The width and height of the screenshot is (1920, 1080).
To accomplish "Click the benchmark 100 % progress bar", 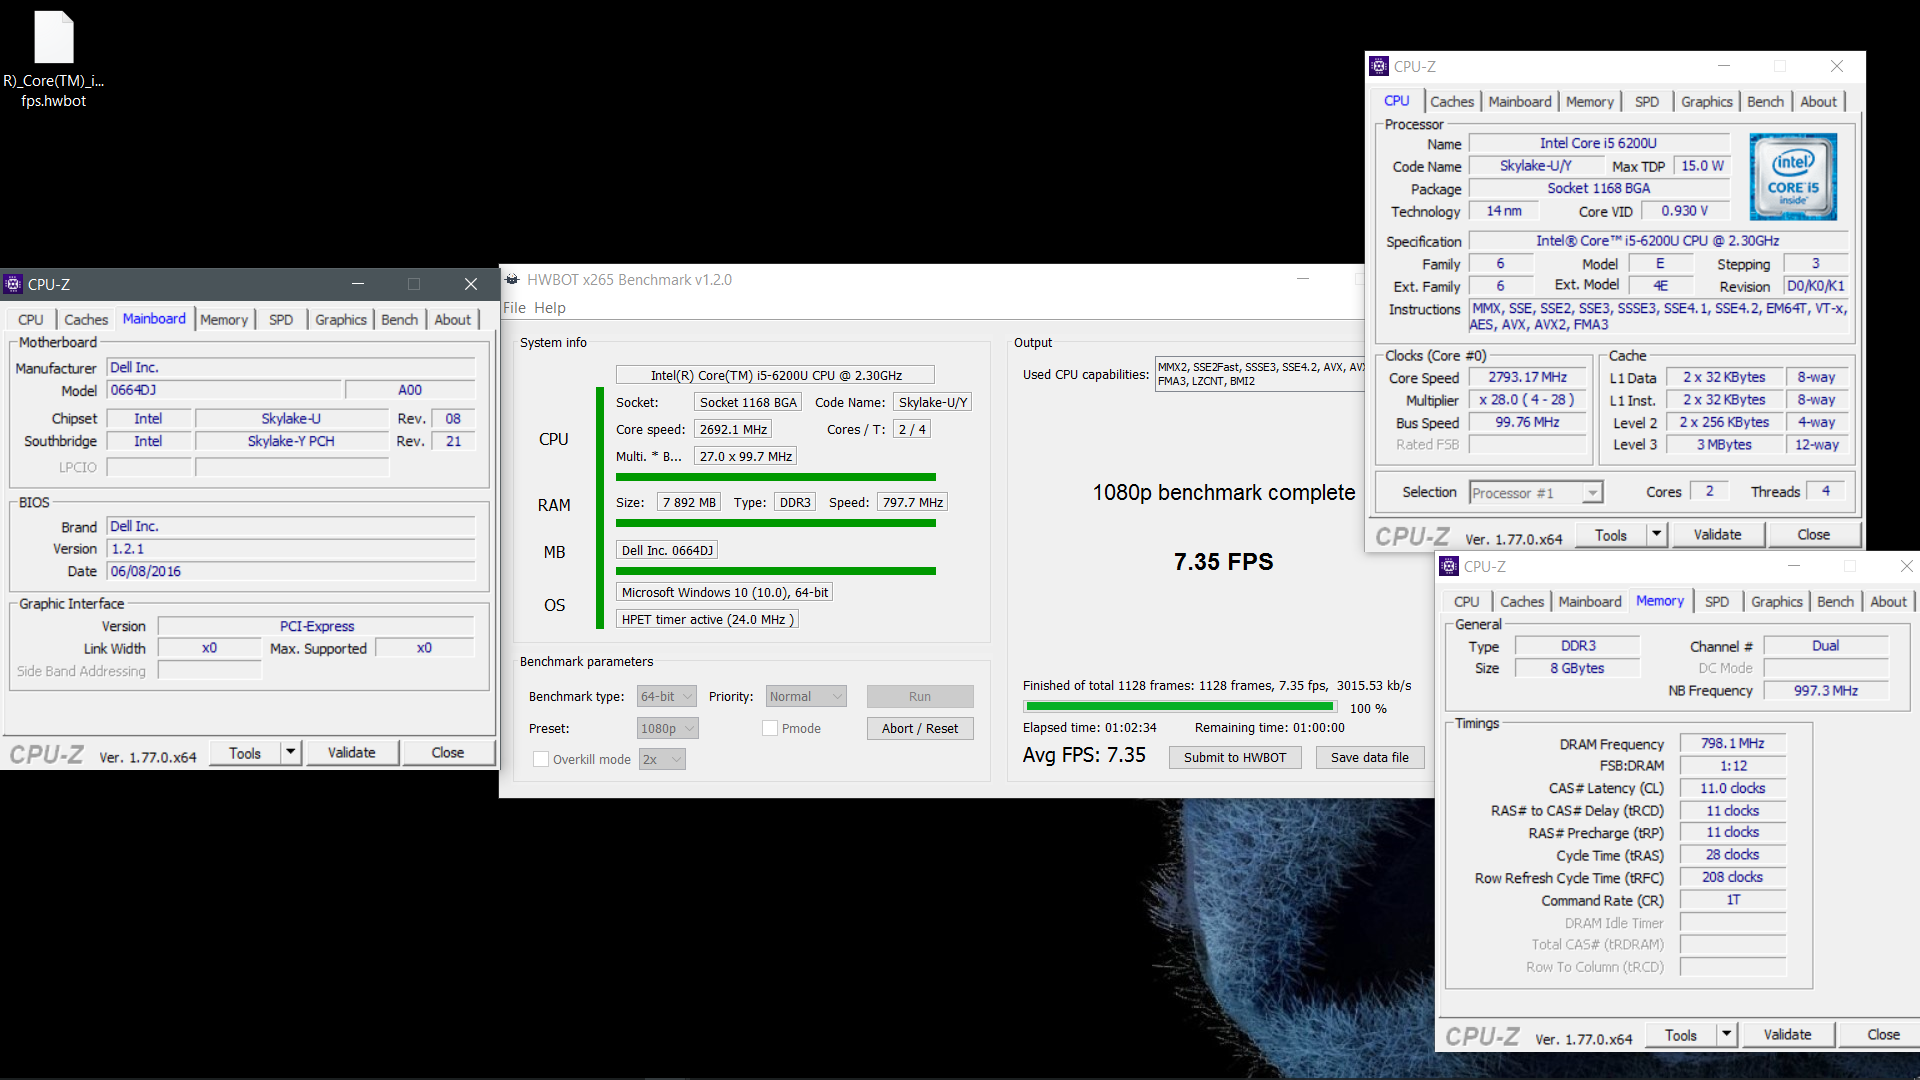I will [1179, 707].
